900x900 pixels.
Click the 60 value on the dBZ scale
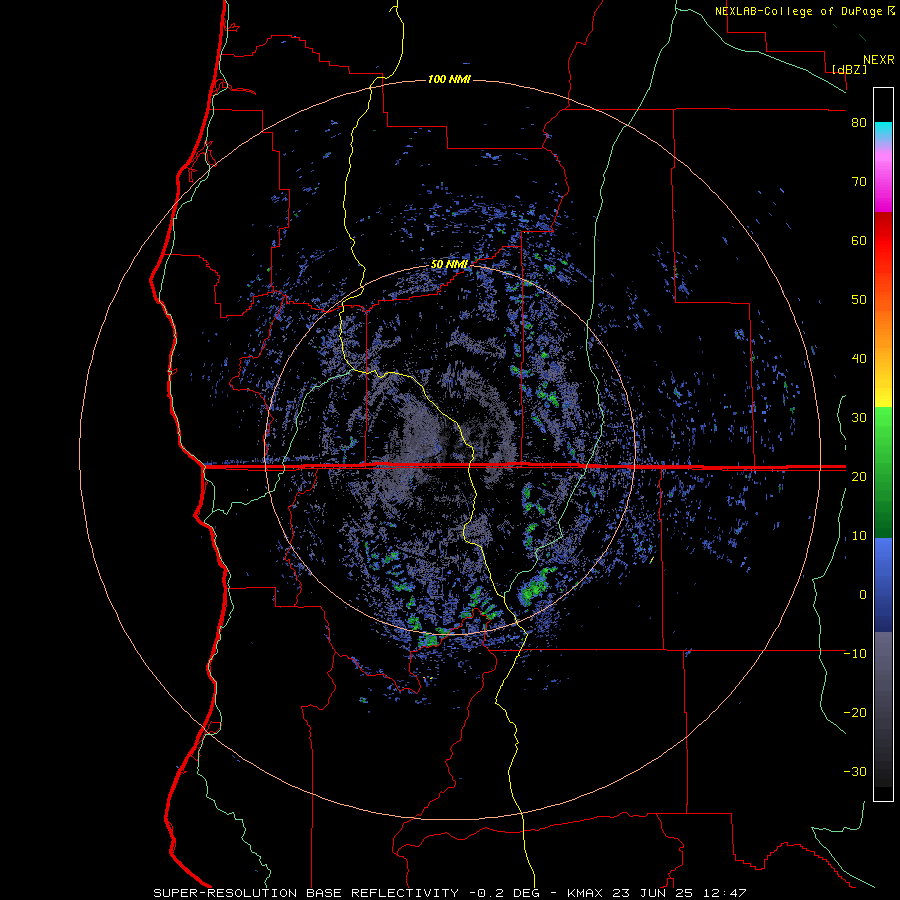859,240
